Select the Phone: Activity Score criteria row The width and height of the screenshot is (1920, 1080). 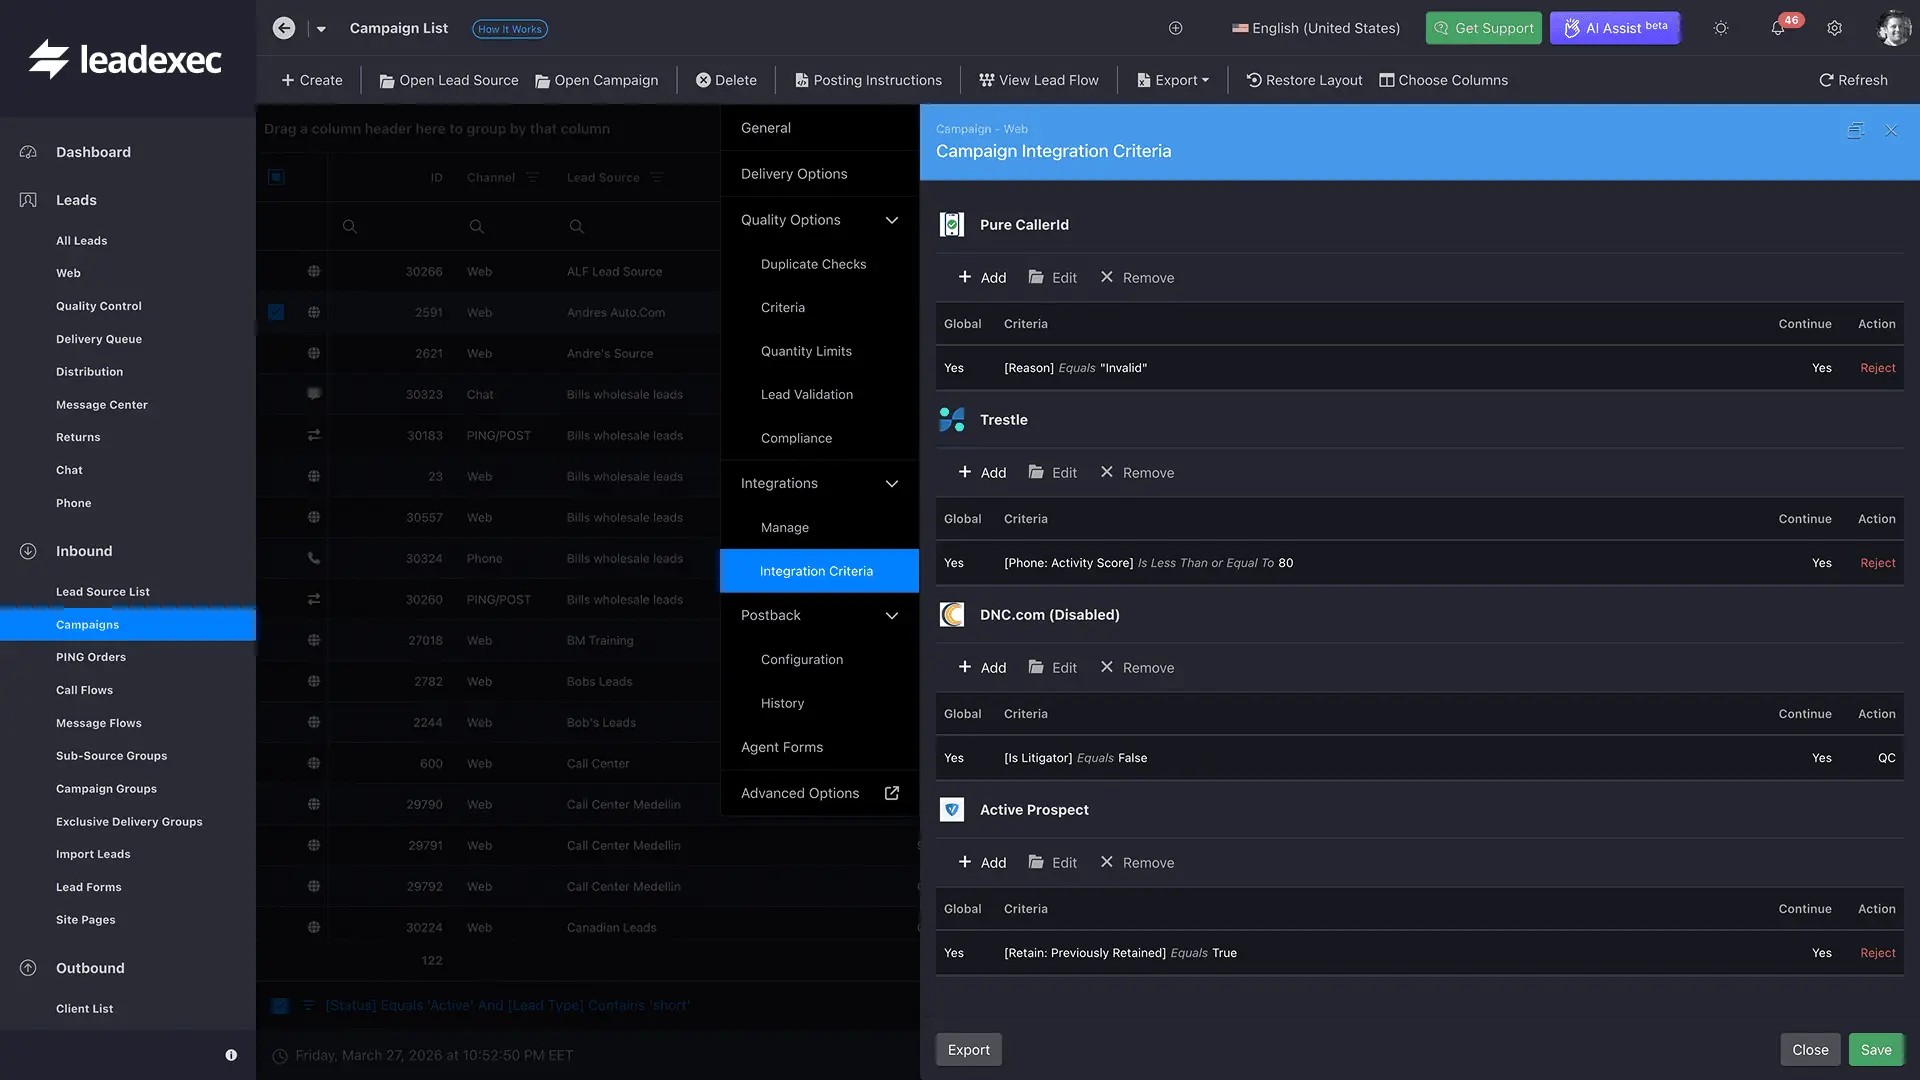tap(1420, 563)
